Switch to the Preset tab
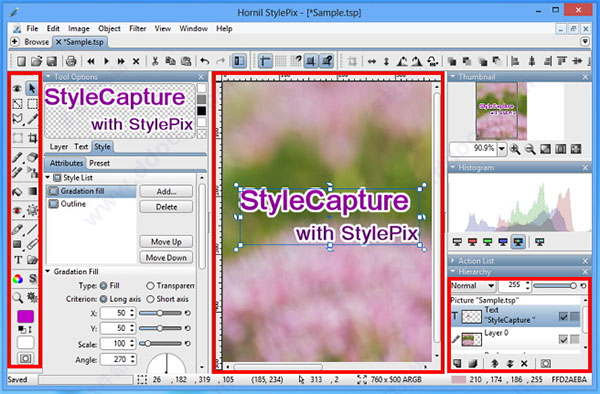600x394 pixels. coord(99,163)
